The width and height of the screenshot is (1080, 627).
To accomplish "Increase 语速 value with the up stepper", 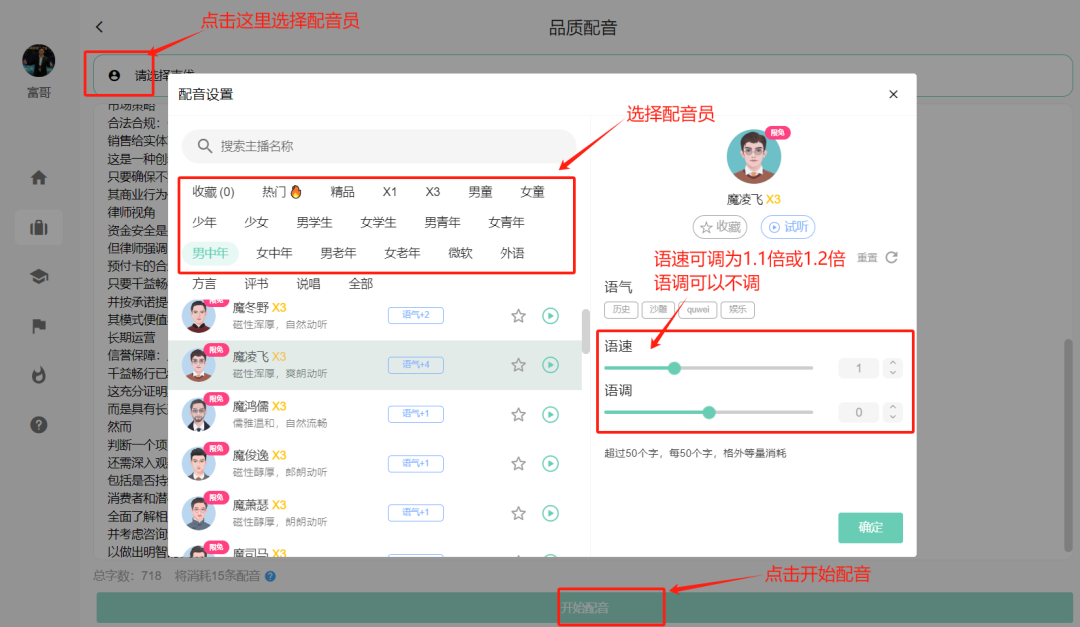I will pyautogui.click(x=893, y=363).
